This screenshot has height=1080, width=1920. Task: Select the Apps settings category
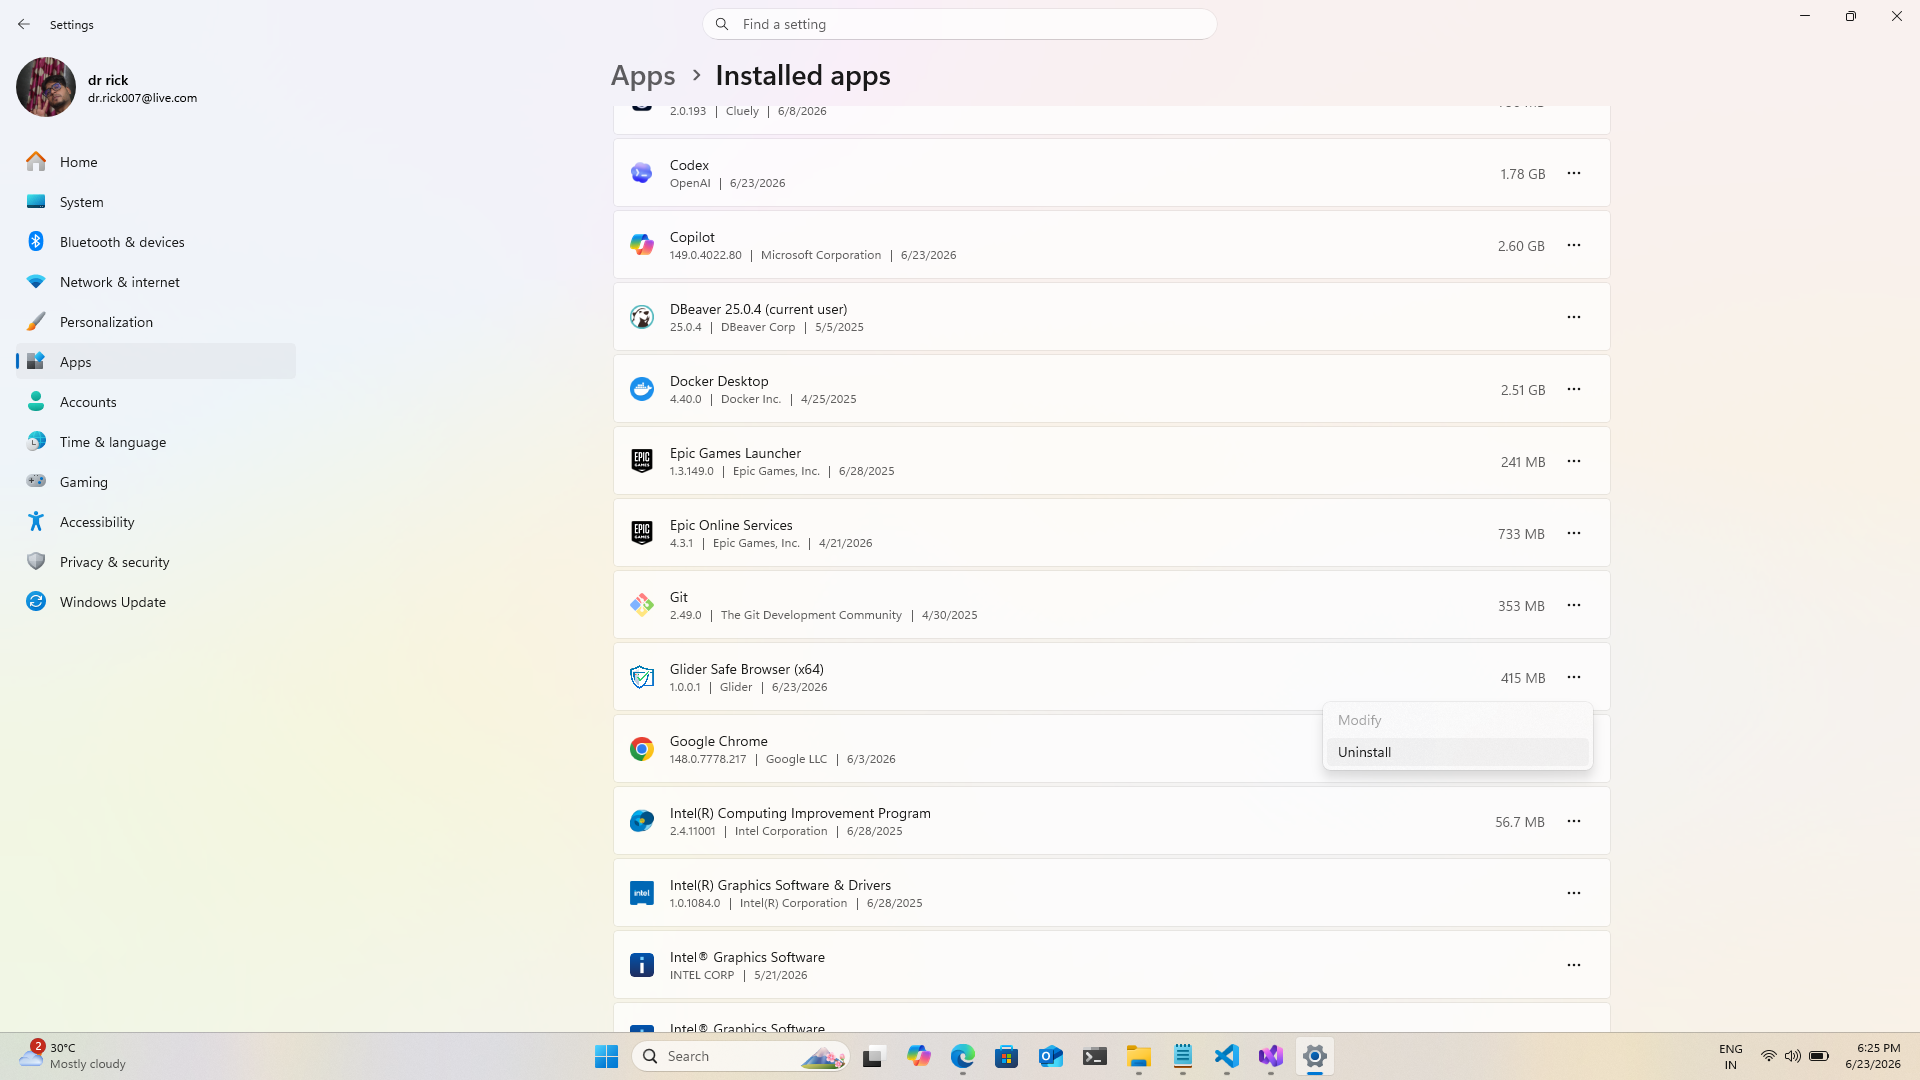(156, 361)
